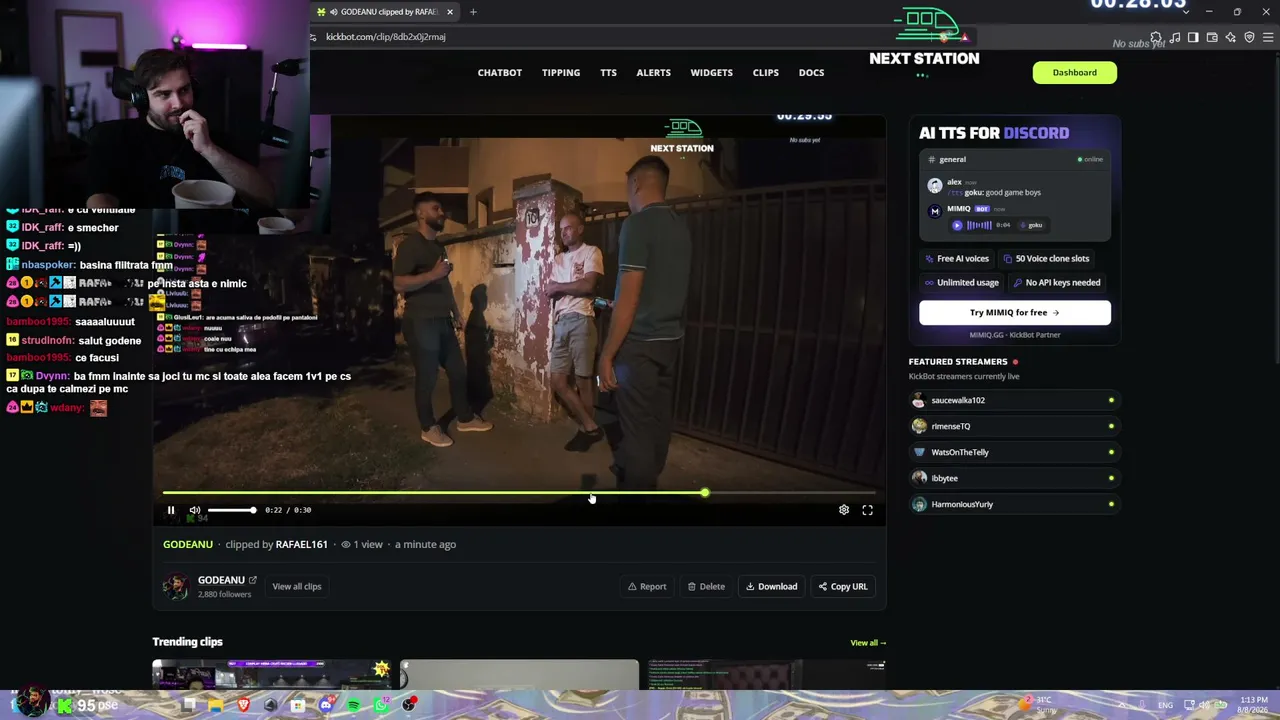The width and height of the screenshot is (1280, 720).
Task: View all clips from GODEANU
Action: coord(297,587)
